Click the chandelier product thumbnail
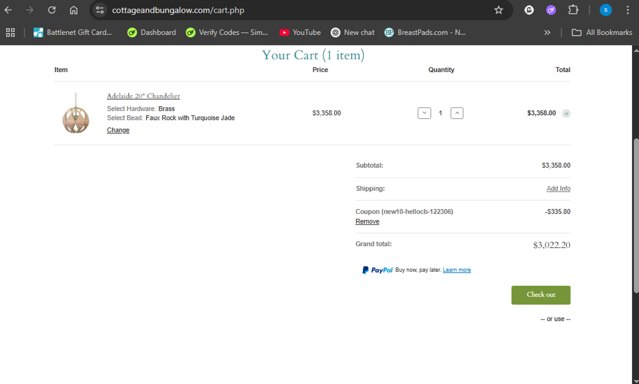The width and height of the screenshot is (639, 384). coord(75,113)
